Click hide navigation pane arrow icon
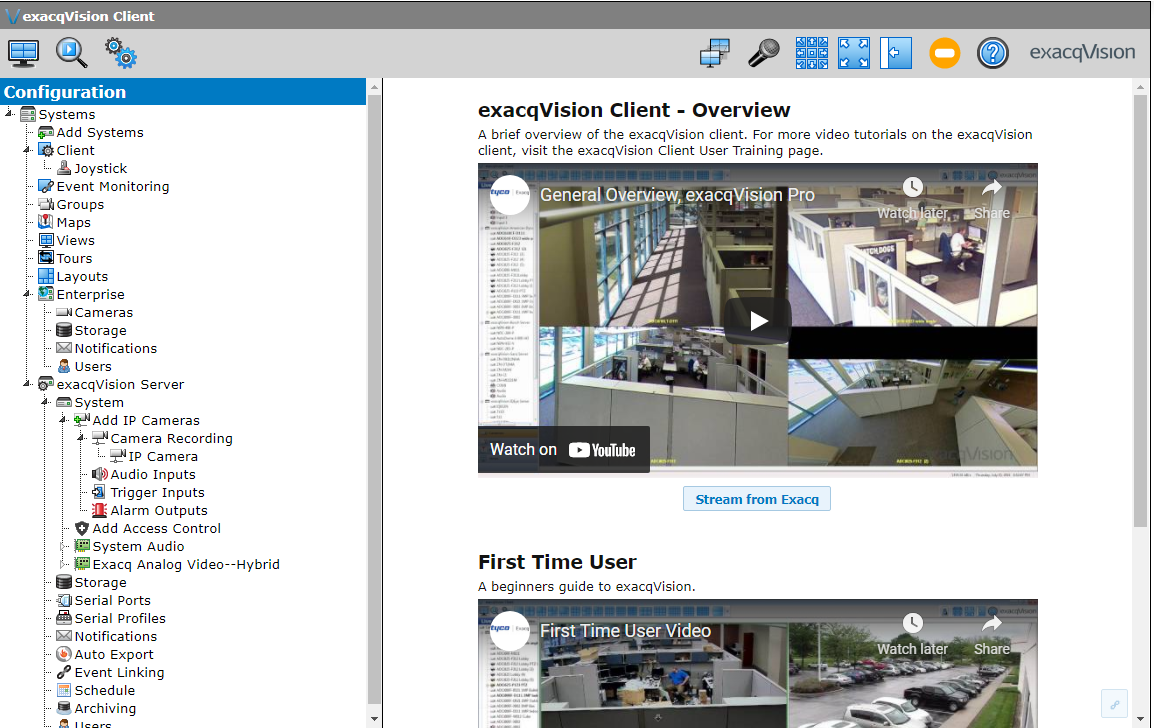 point(896,53)
